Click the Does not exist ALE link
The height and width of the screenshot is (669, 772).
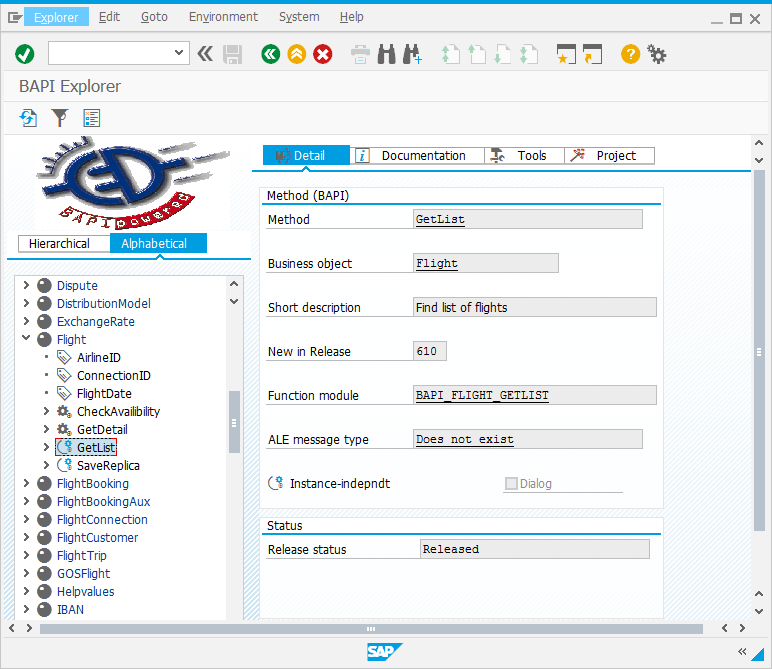[x=465, y=439]
